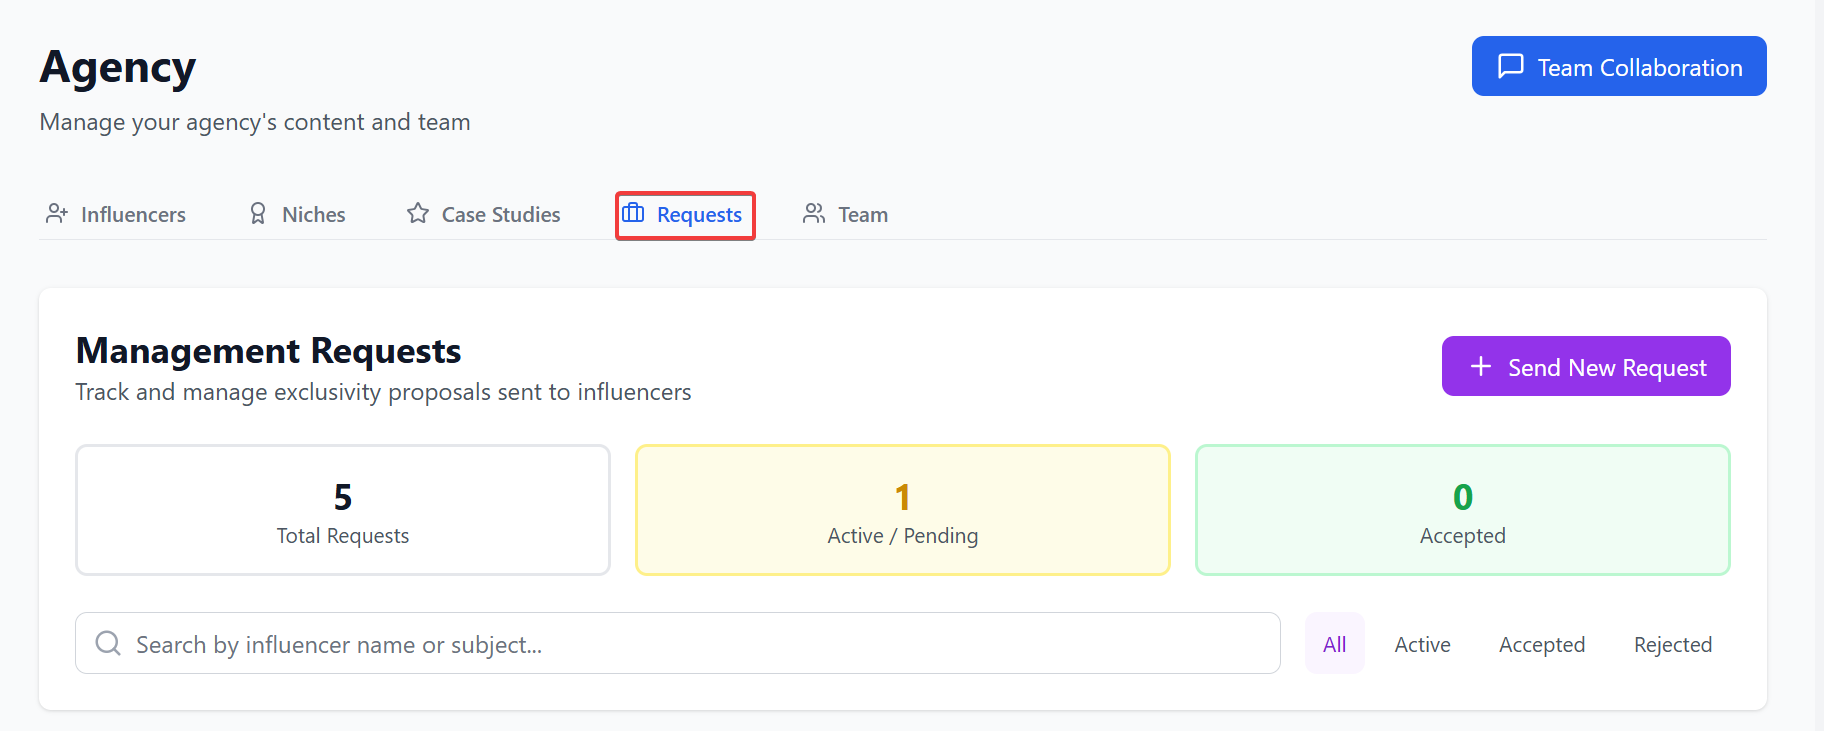
Task: Click the plus icon in Send New Request
Action: [x=1481, y=367]
